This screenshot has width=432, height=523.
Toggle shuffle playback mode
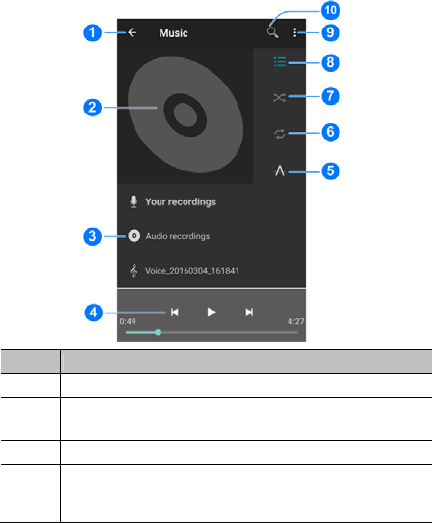tap(280, 97)
